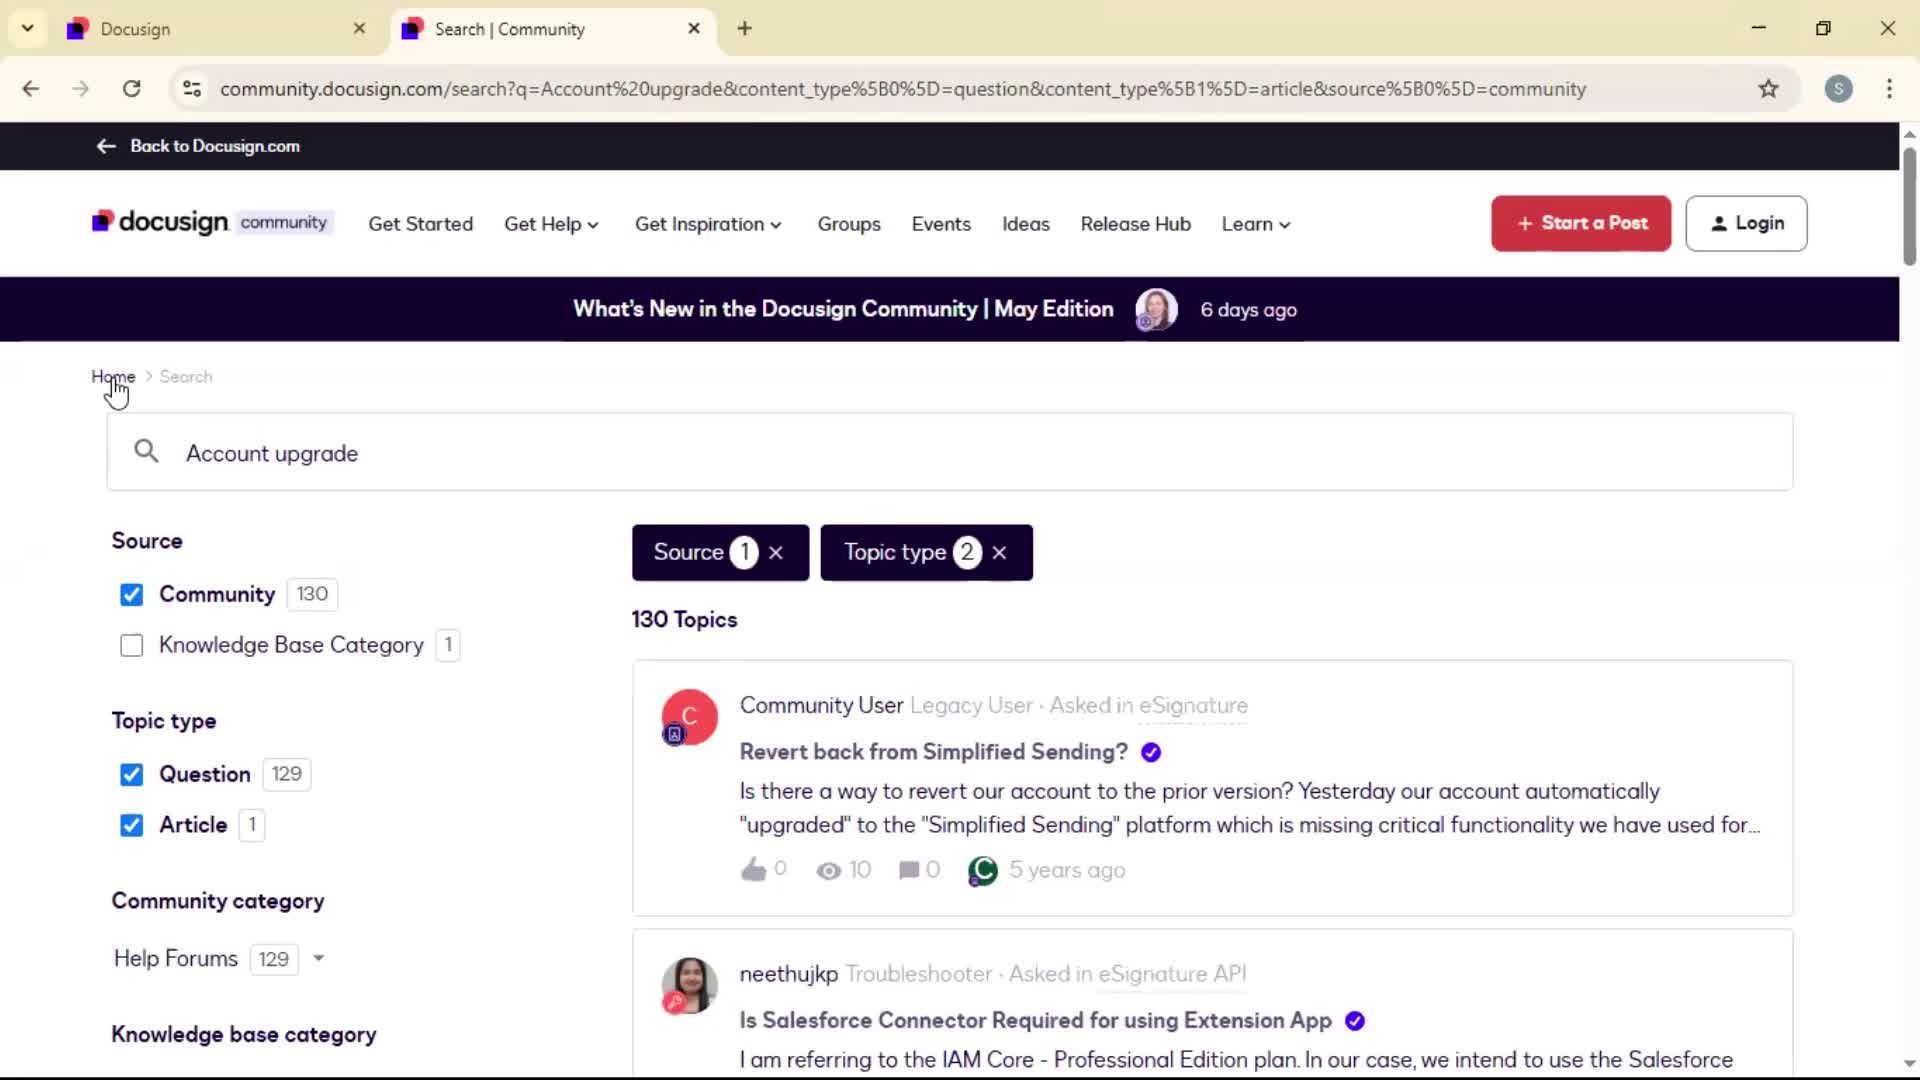The height and width of the screenshot is (1080, 1920).
Task: Click the views eye icon on Revert back post
Action: 828,871
